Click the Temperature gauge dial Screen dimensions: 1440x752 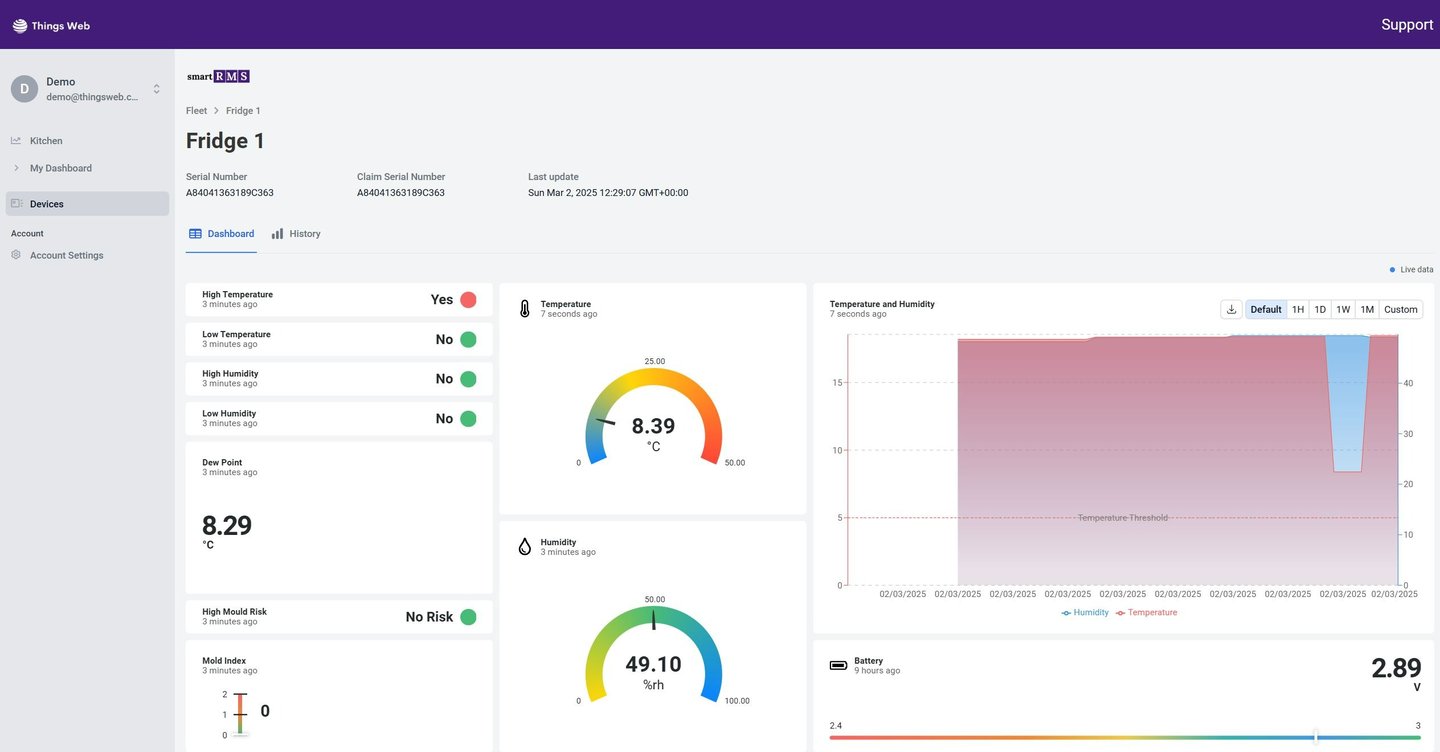(653, 417)
